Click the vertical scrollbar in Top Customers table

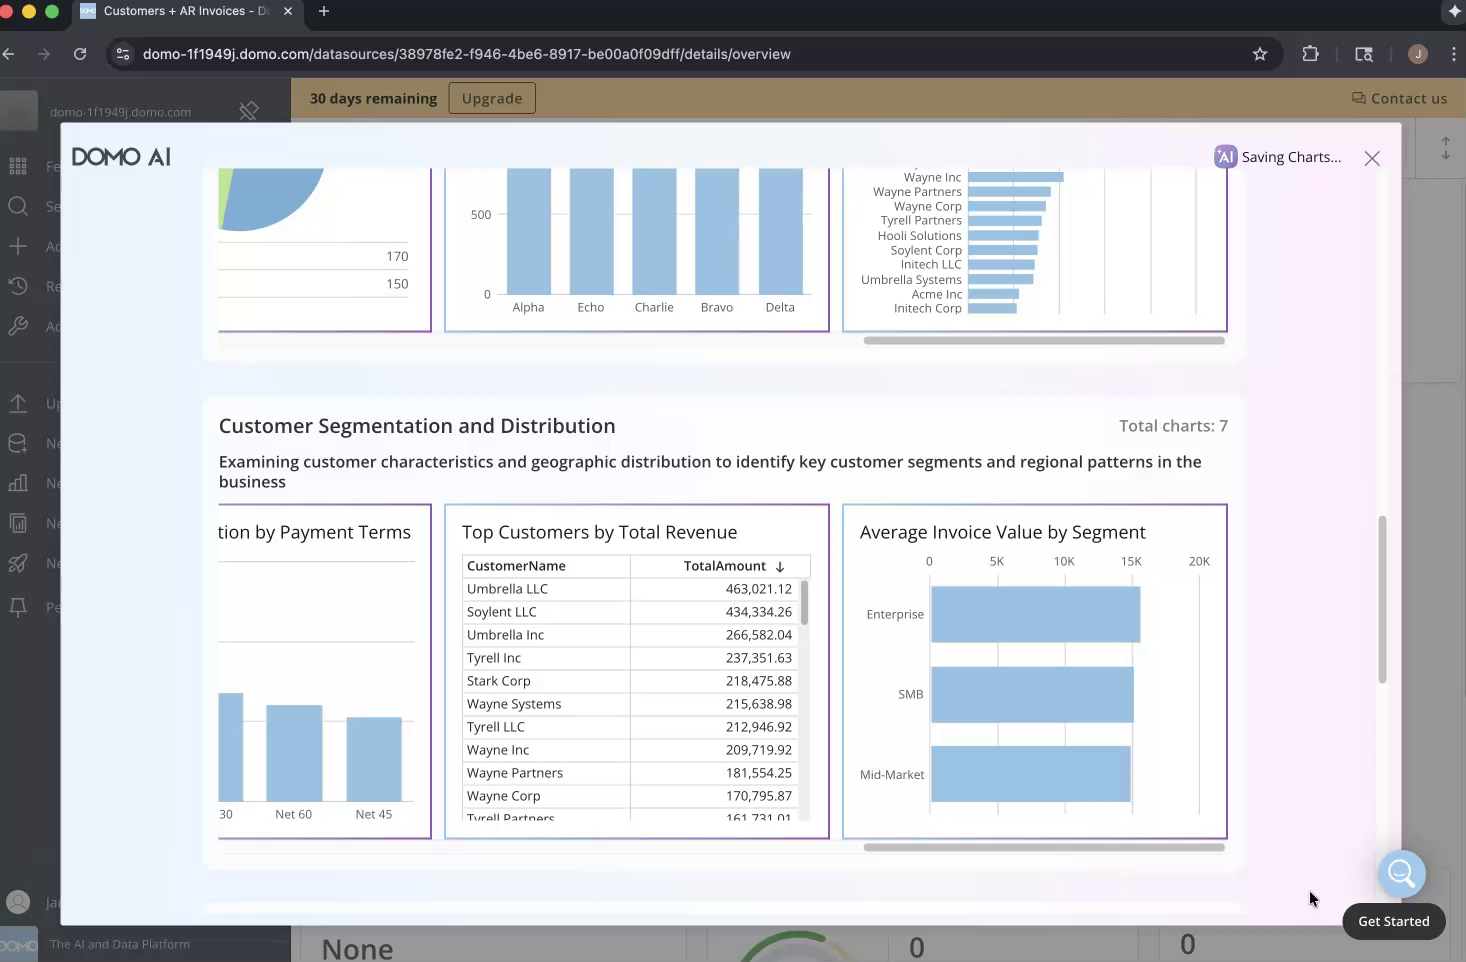(x=804, y=602)
